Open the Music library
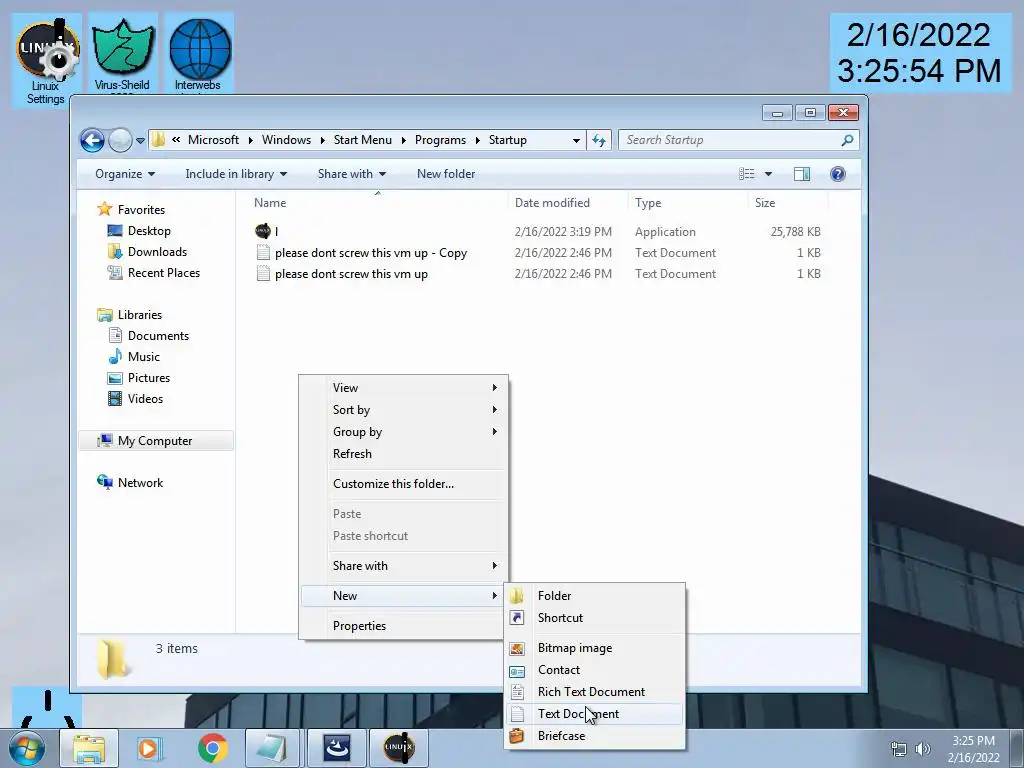Image resolution: width=1024 pixels, height=768 pixels. pos(144,357)
